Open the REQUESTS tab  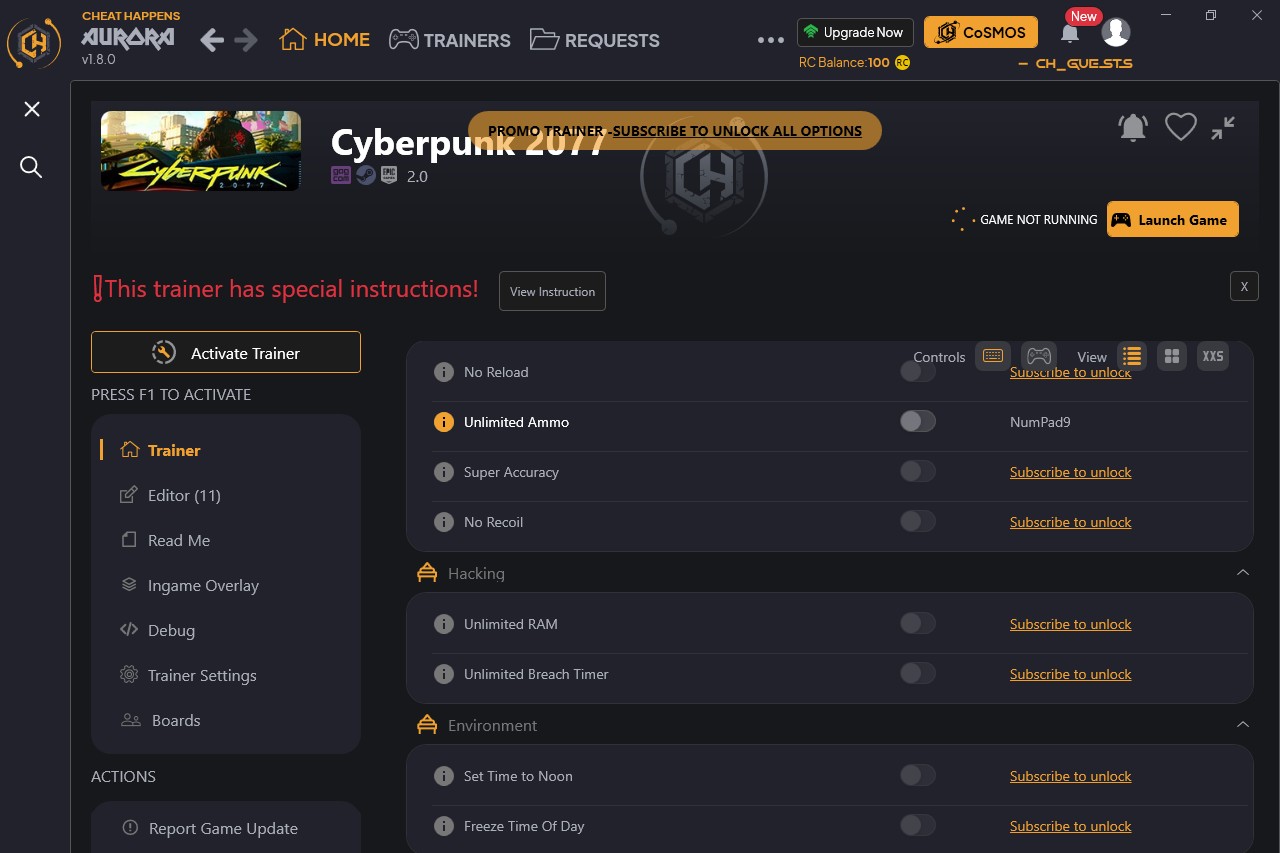point(595,40)
